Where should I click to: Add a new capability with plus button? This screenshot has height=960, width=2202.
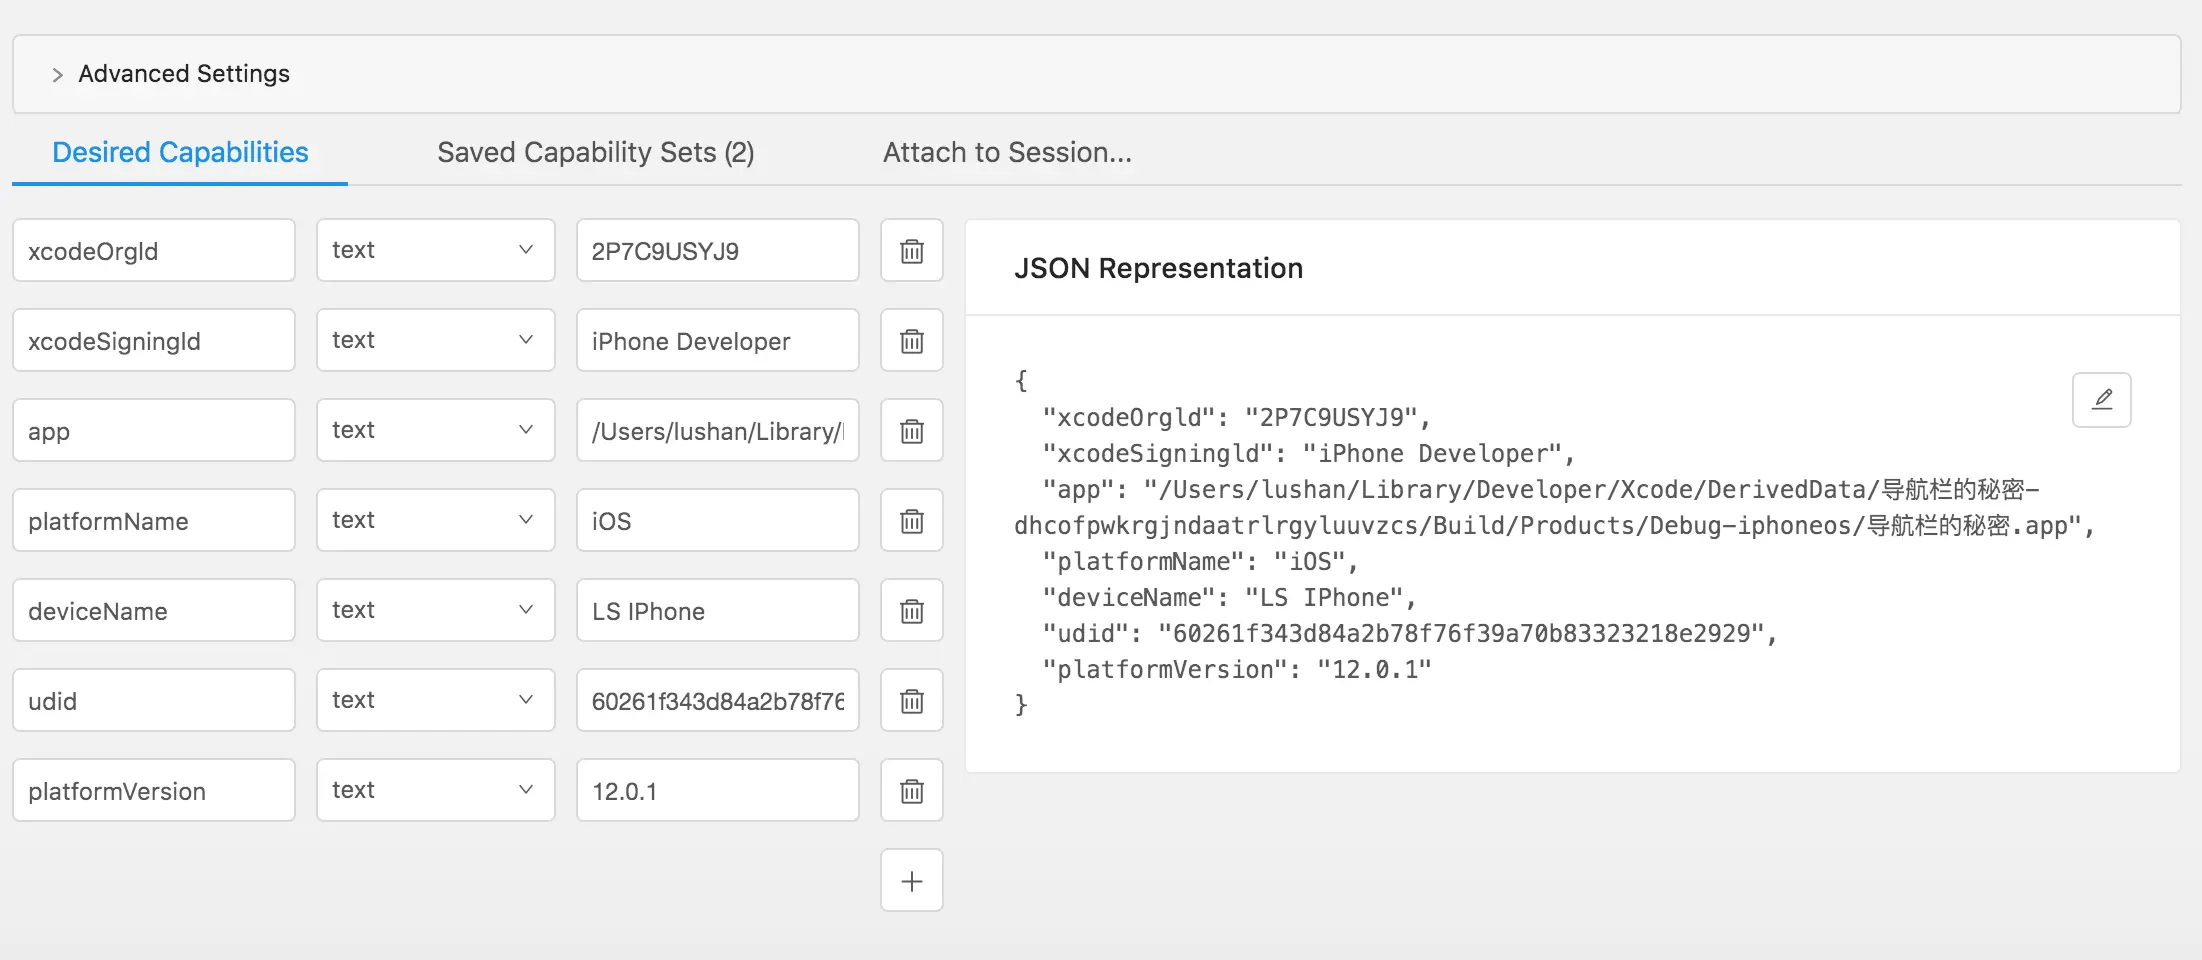pos(911,881)
